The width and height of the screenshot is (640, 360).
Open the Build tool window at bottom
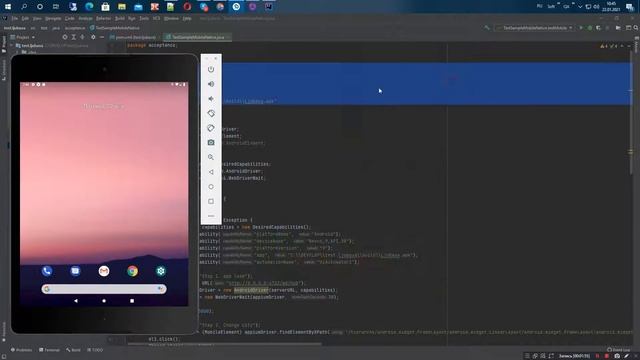point(73,350)
